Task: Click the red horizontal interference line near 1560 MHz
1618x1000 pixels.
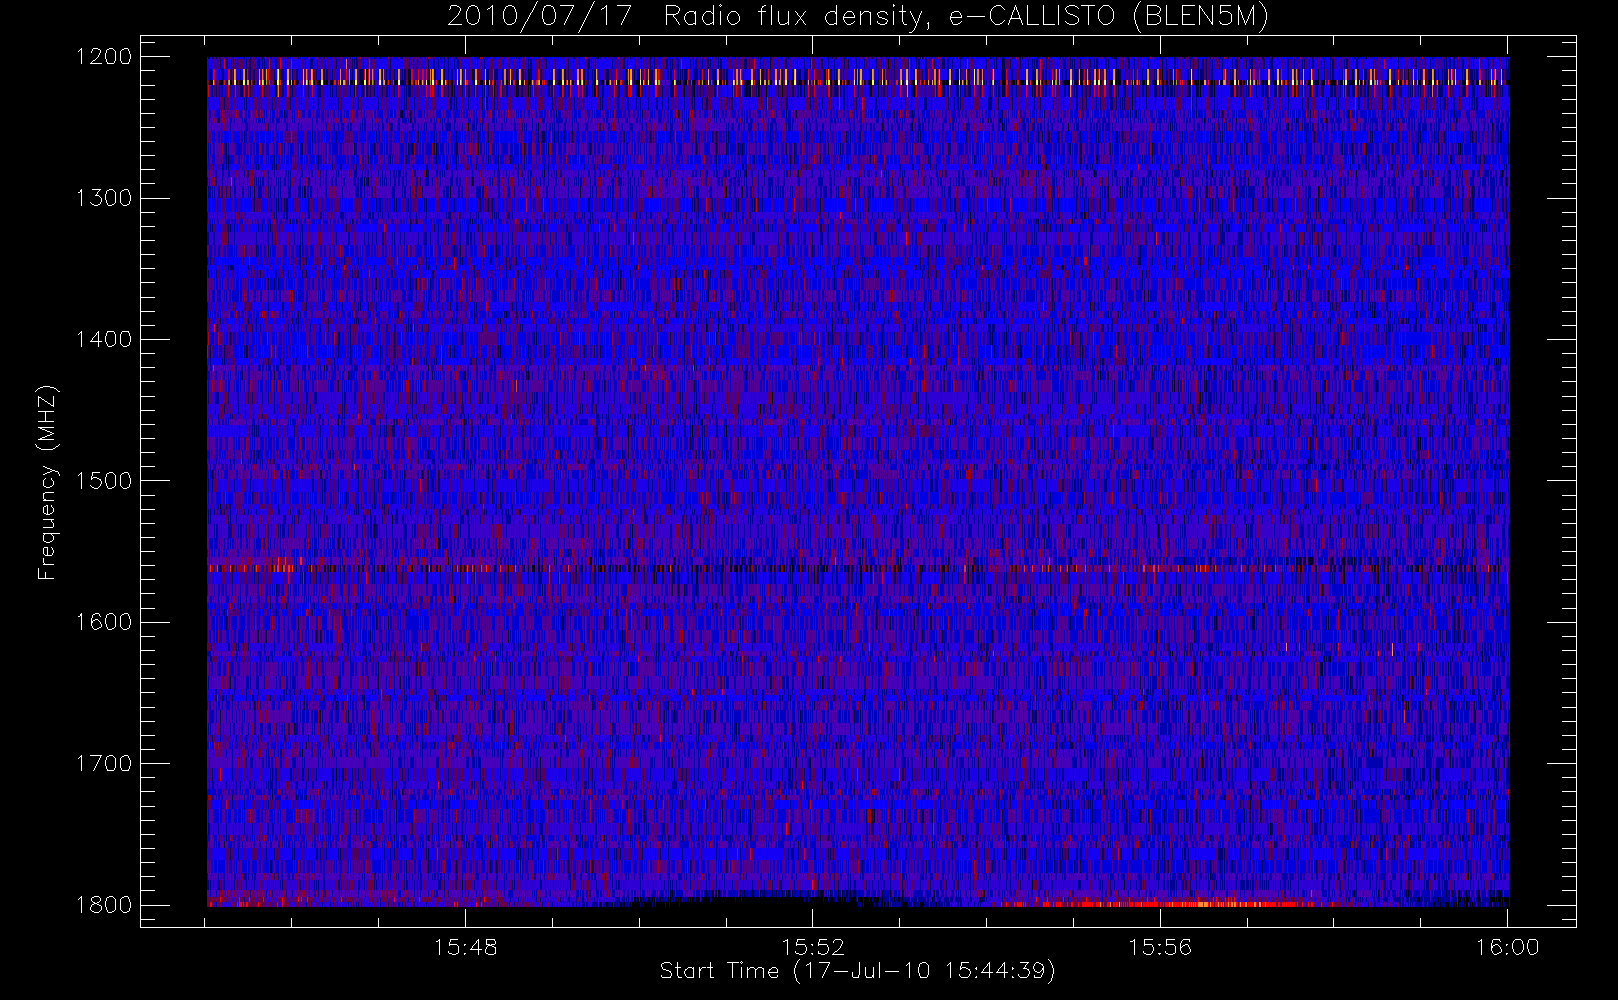Action: click(858, 568)
